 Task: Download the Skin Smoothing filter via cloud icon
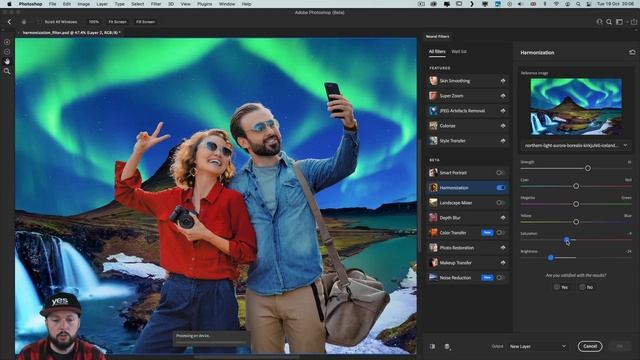(x=503, y=81)
